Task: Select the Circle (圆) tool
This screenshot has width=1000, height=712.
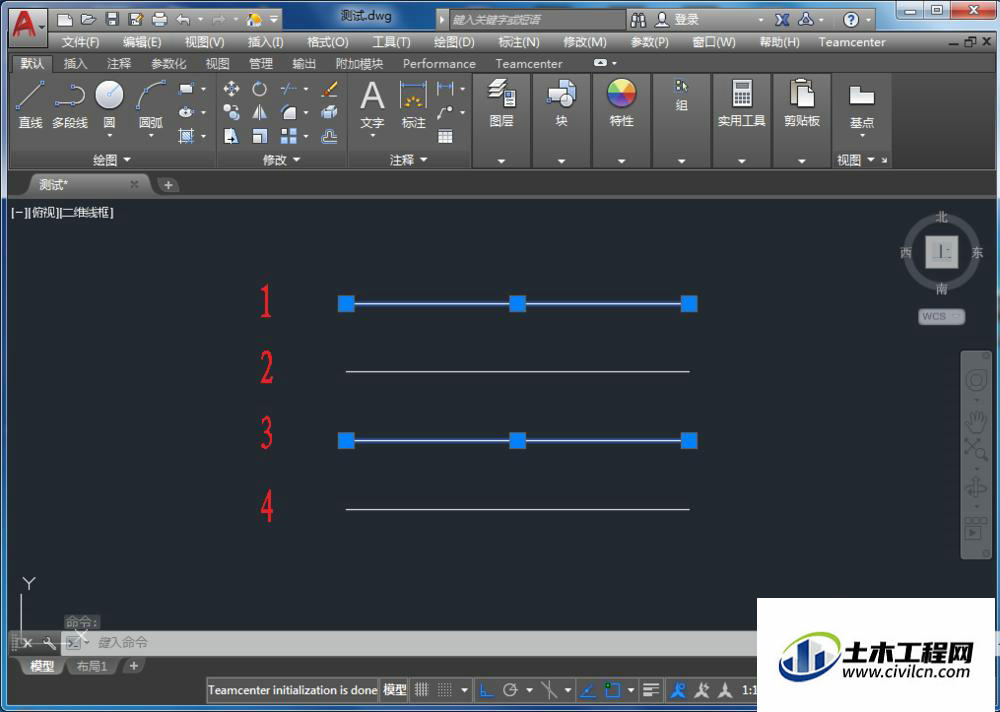Action: (109, 96)
